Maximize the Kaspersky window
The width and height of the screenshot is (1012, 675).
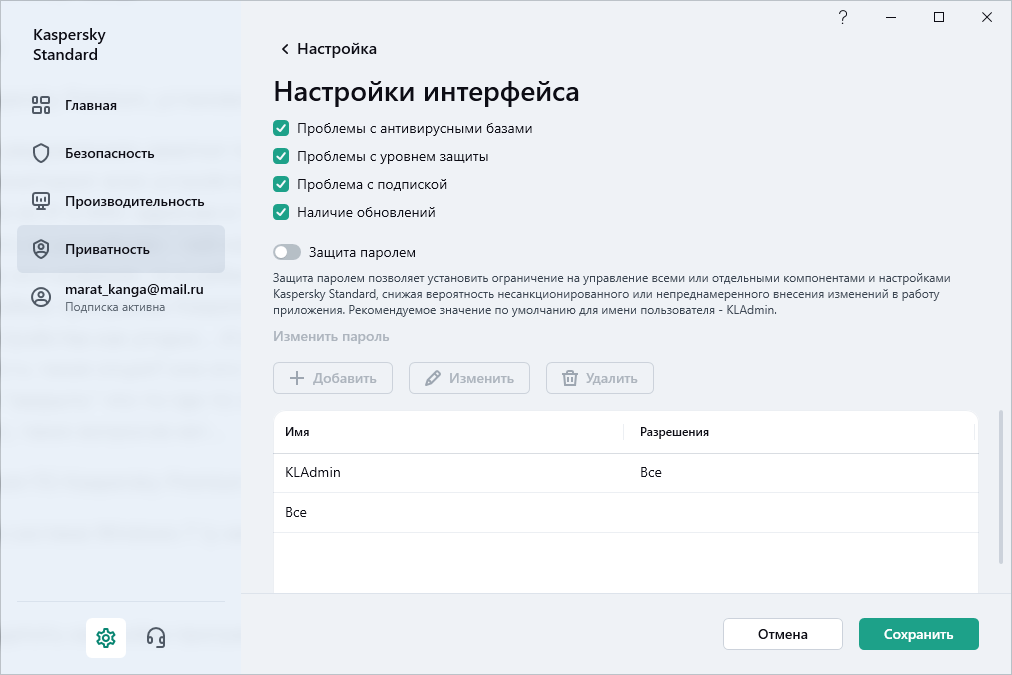coord(939,17)
